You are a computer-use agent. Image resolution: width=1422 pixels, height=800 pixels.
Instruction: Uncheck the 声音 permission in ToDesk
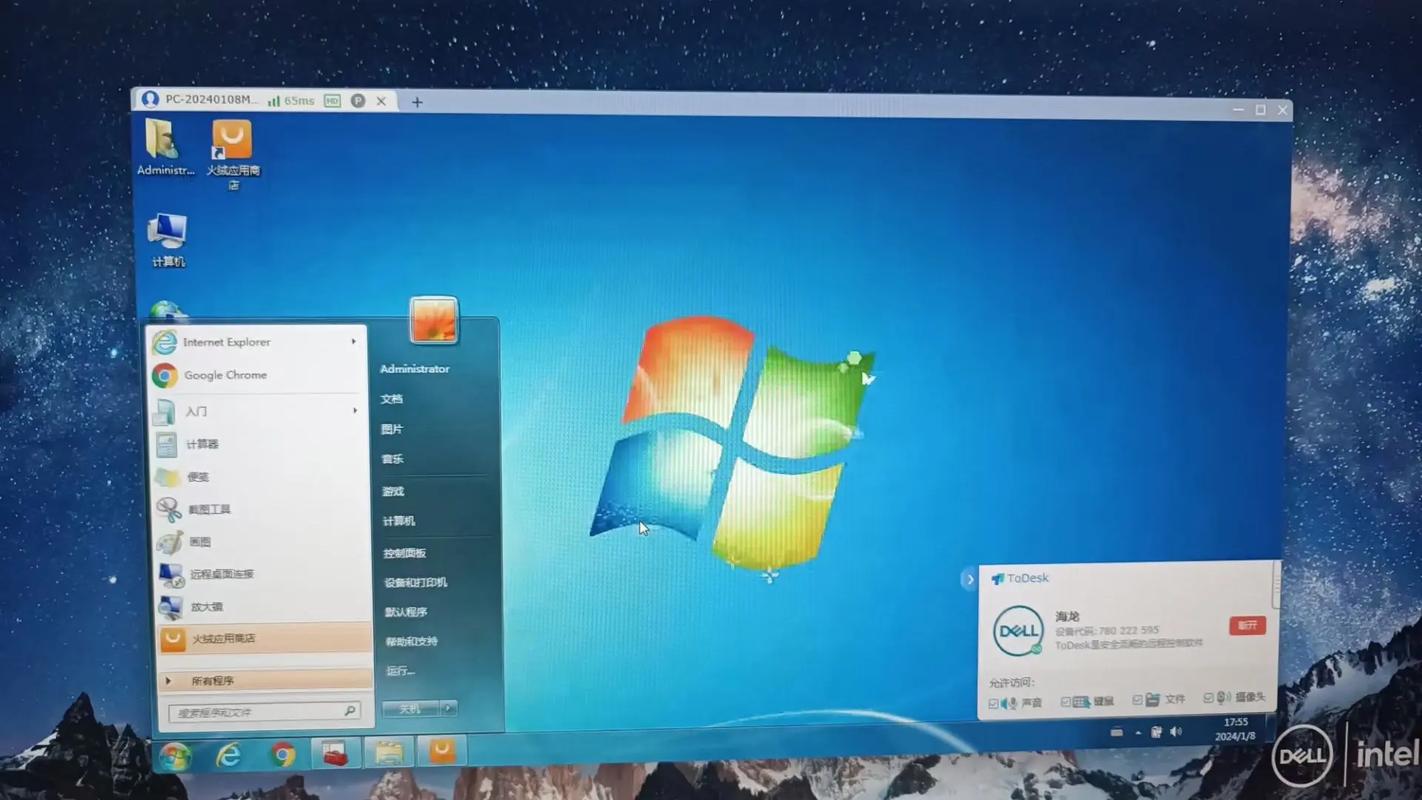pyautogui.click(x=994, y=702)
